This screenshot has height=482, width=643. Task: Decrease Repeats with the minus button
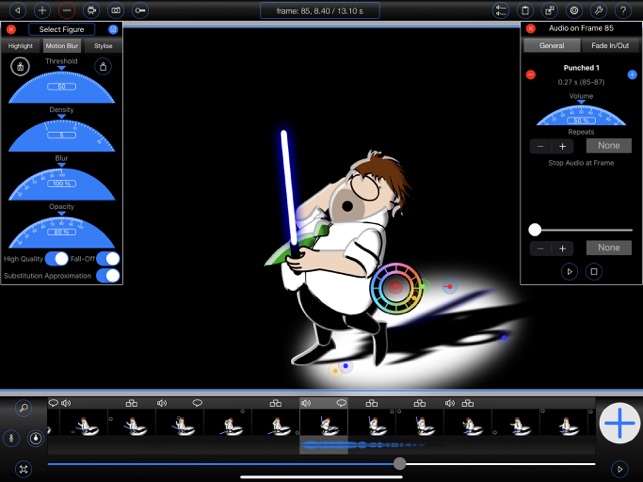(x=540, y=146)
